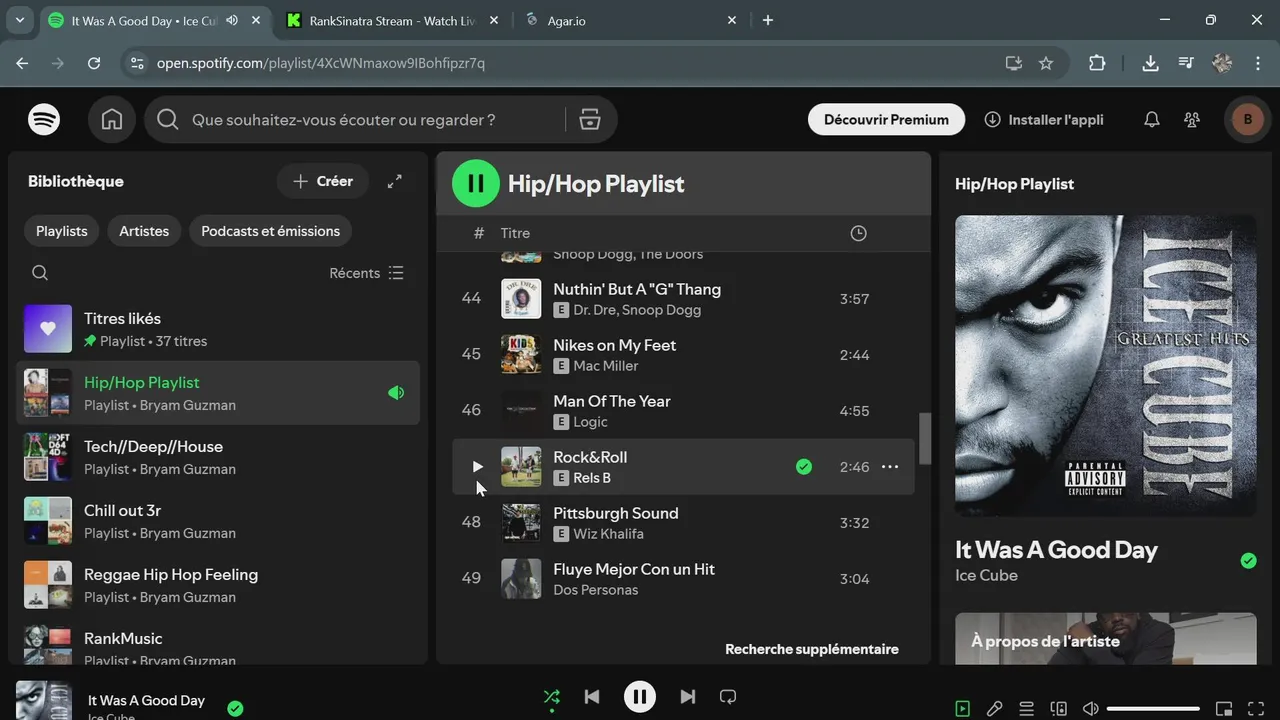Open Recherche supplémentaire link
The width and height of the screenshot is (1280, 720).
(x=812, y=649)
